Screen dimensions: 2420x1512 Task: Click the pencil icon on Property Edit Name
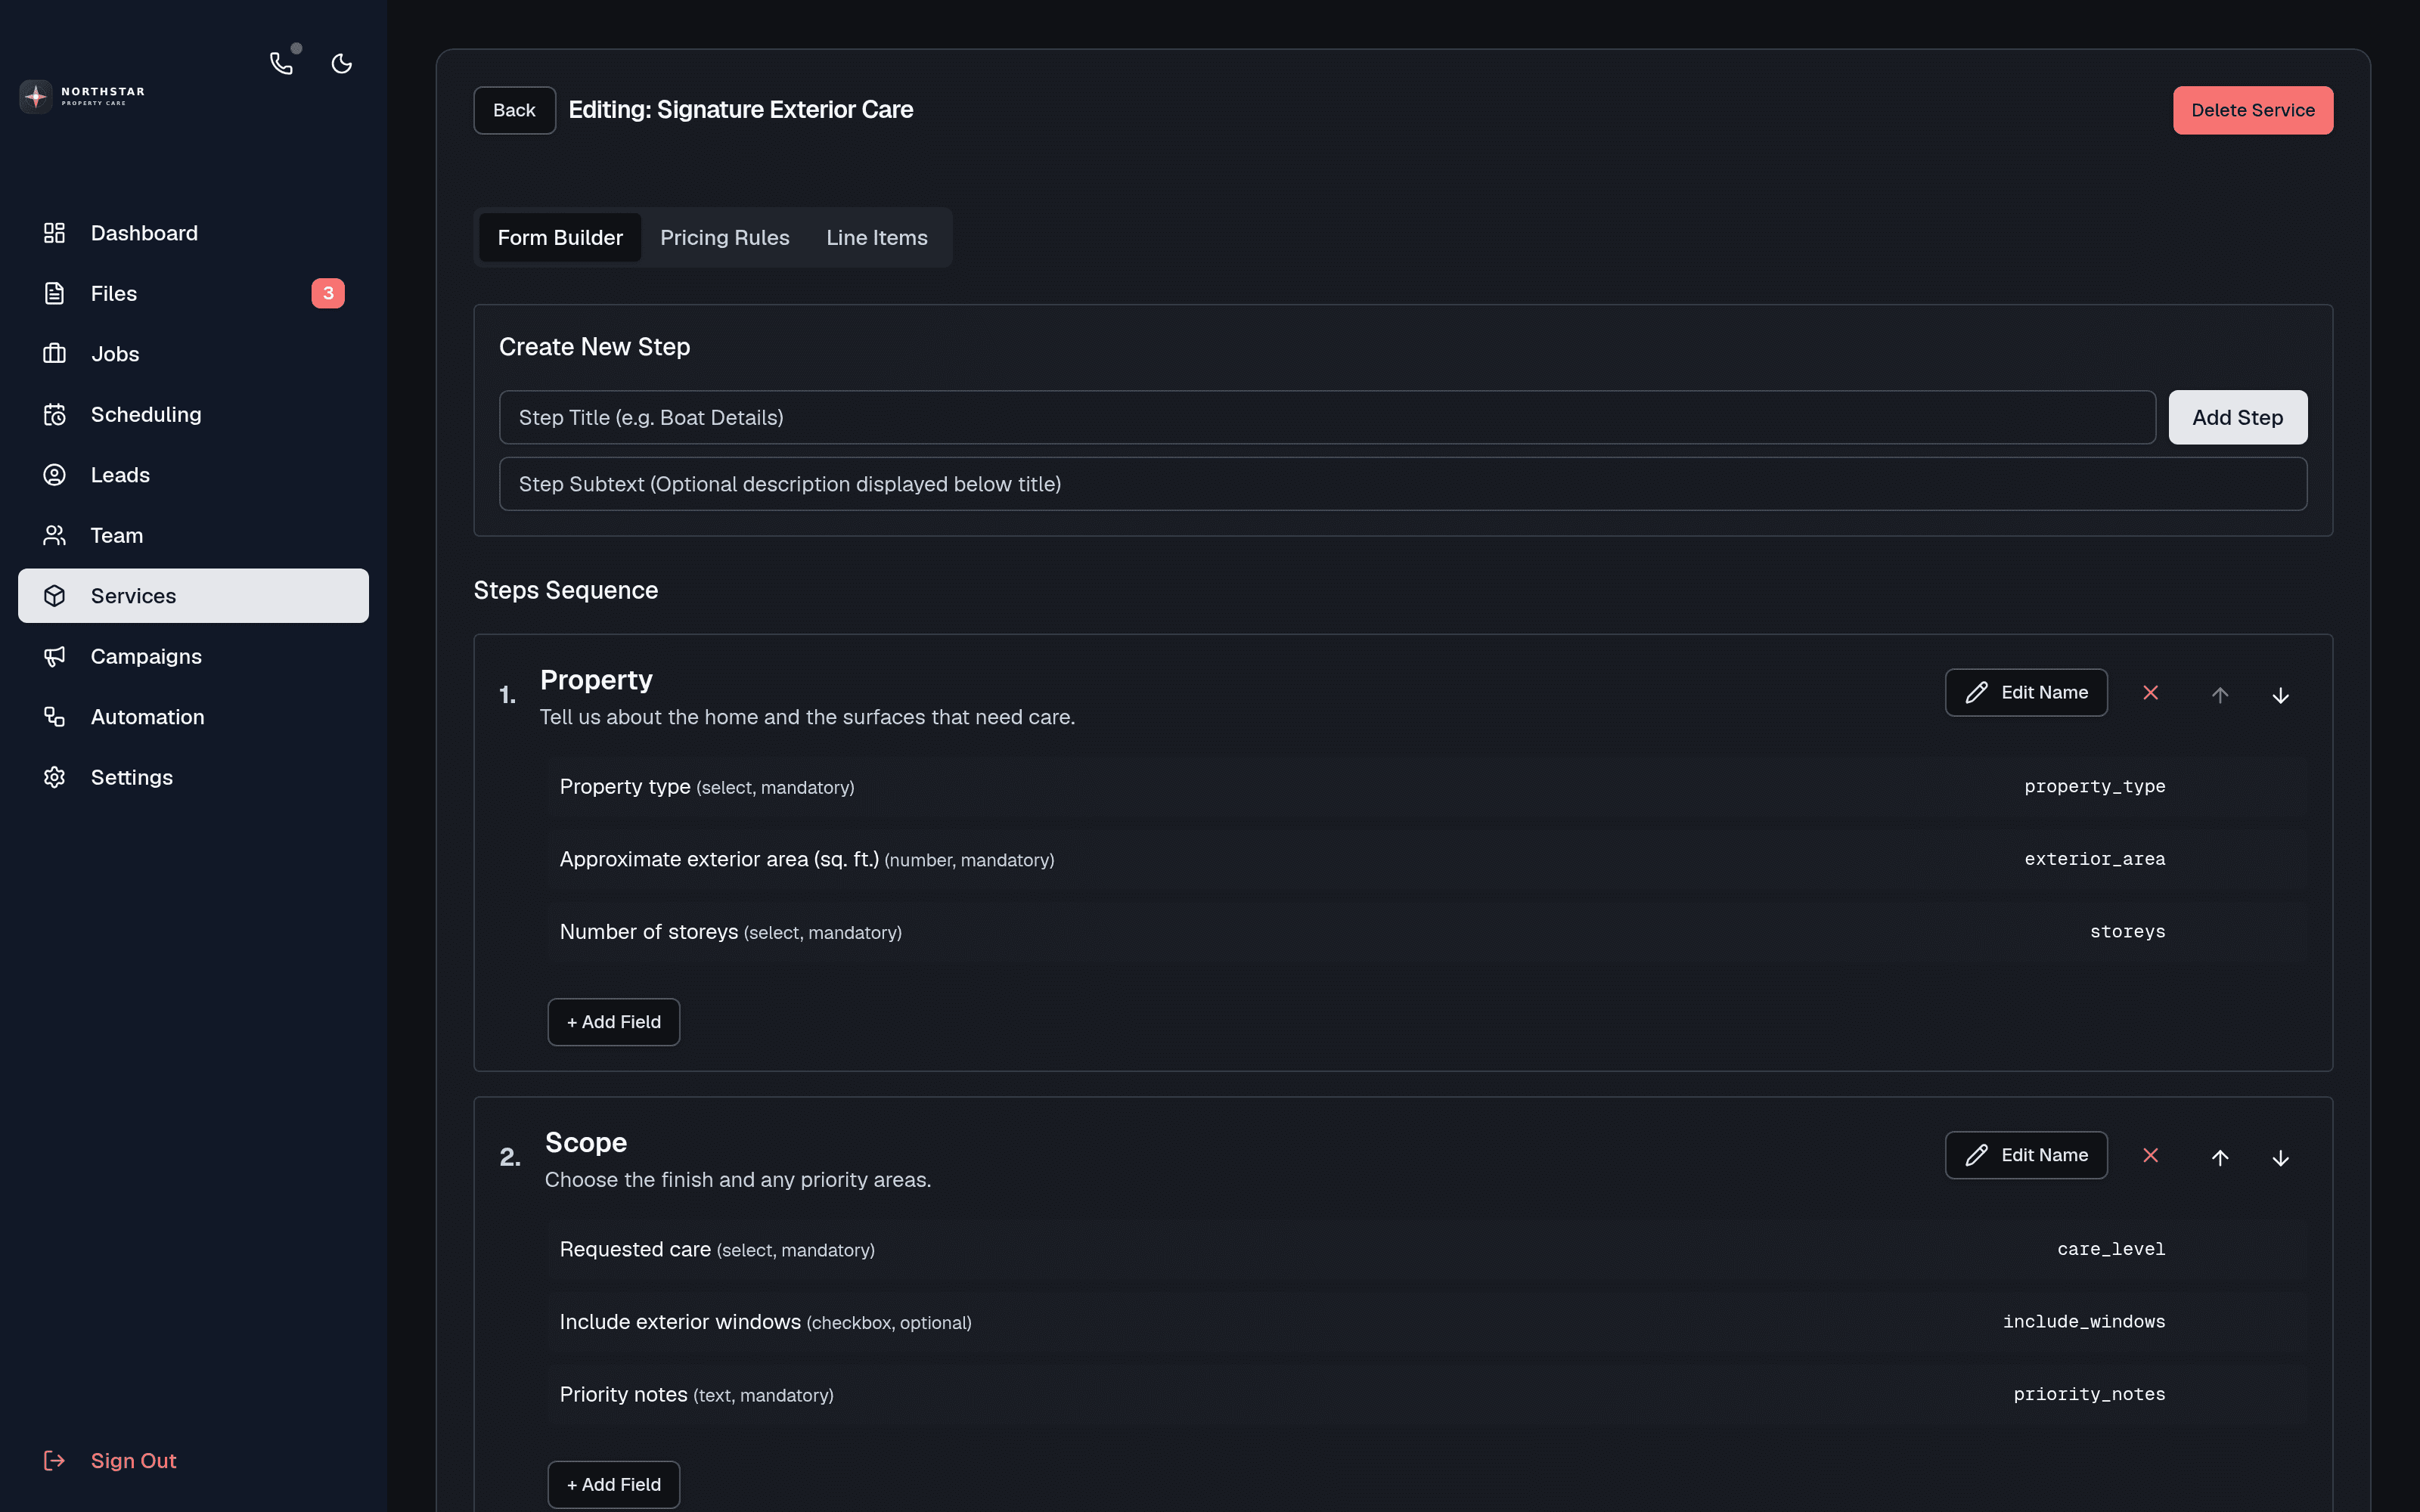click(x=1976, y=693)
